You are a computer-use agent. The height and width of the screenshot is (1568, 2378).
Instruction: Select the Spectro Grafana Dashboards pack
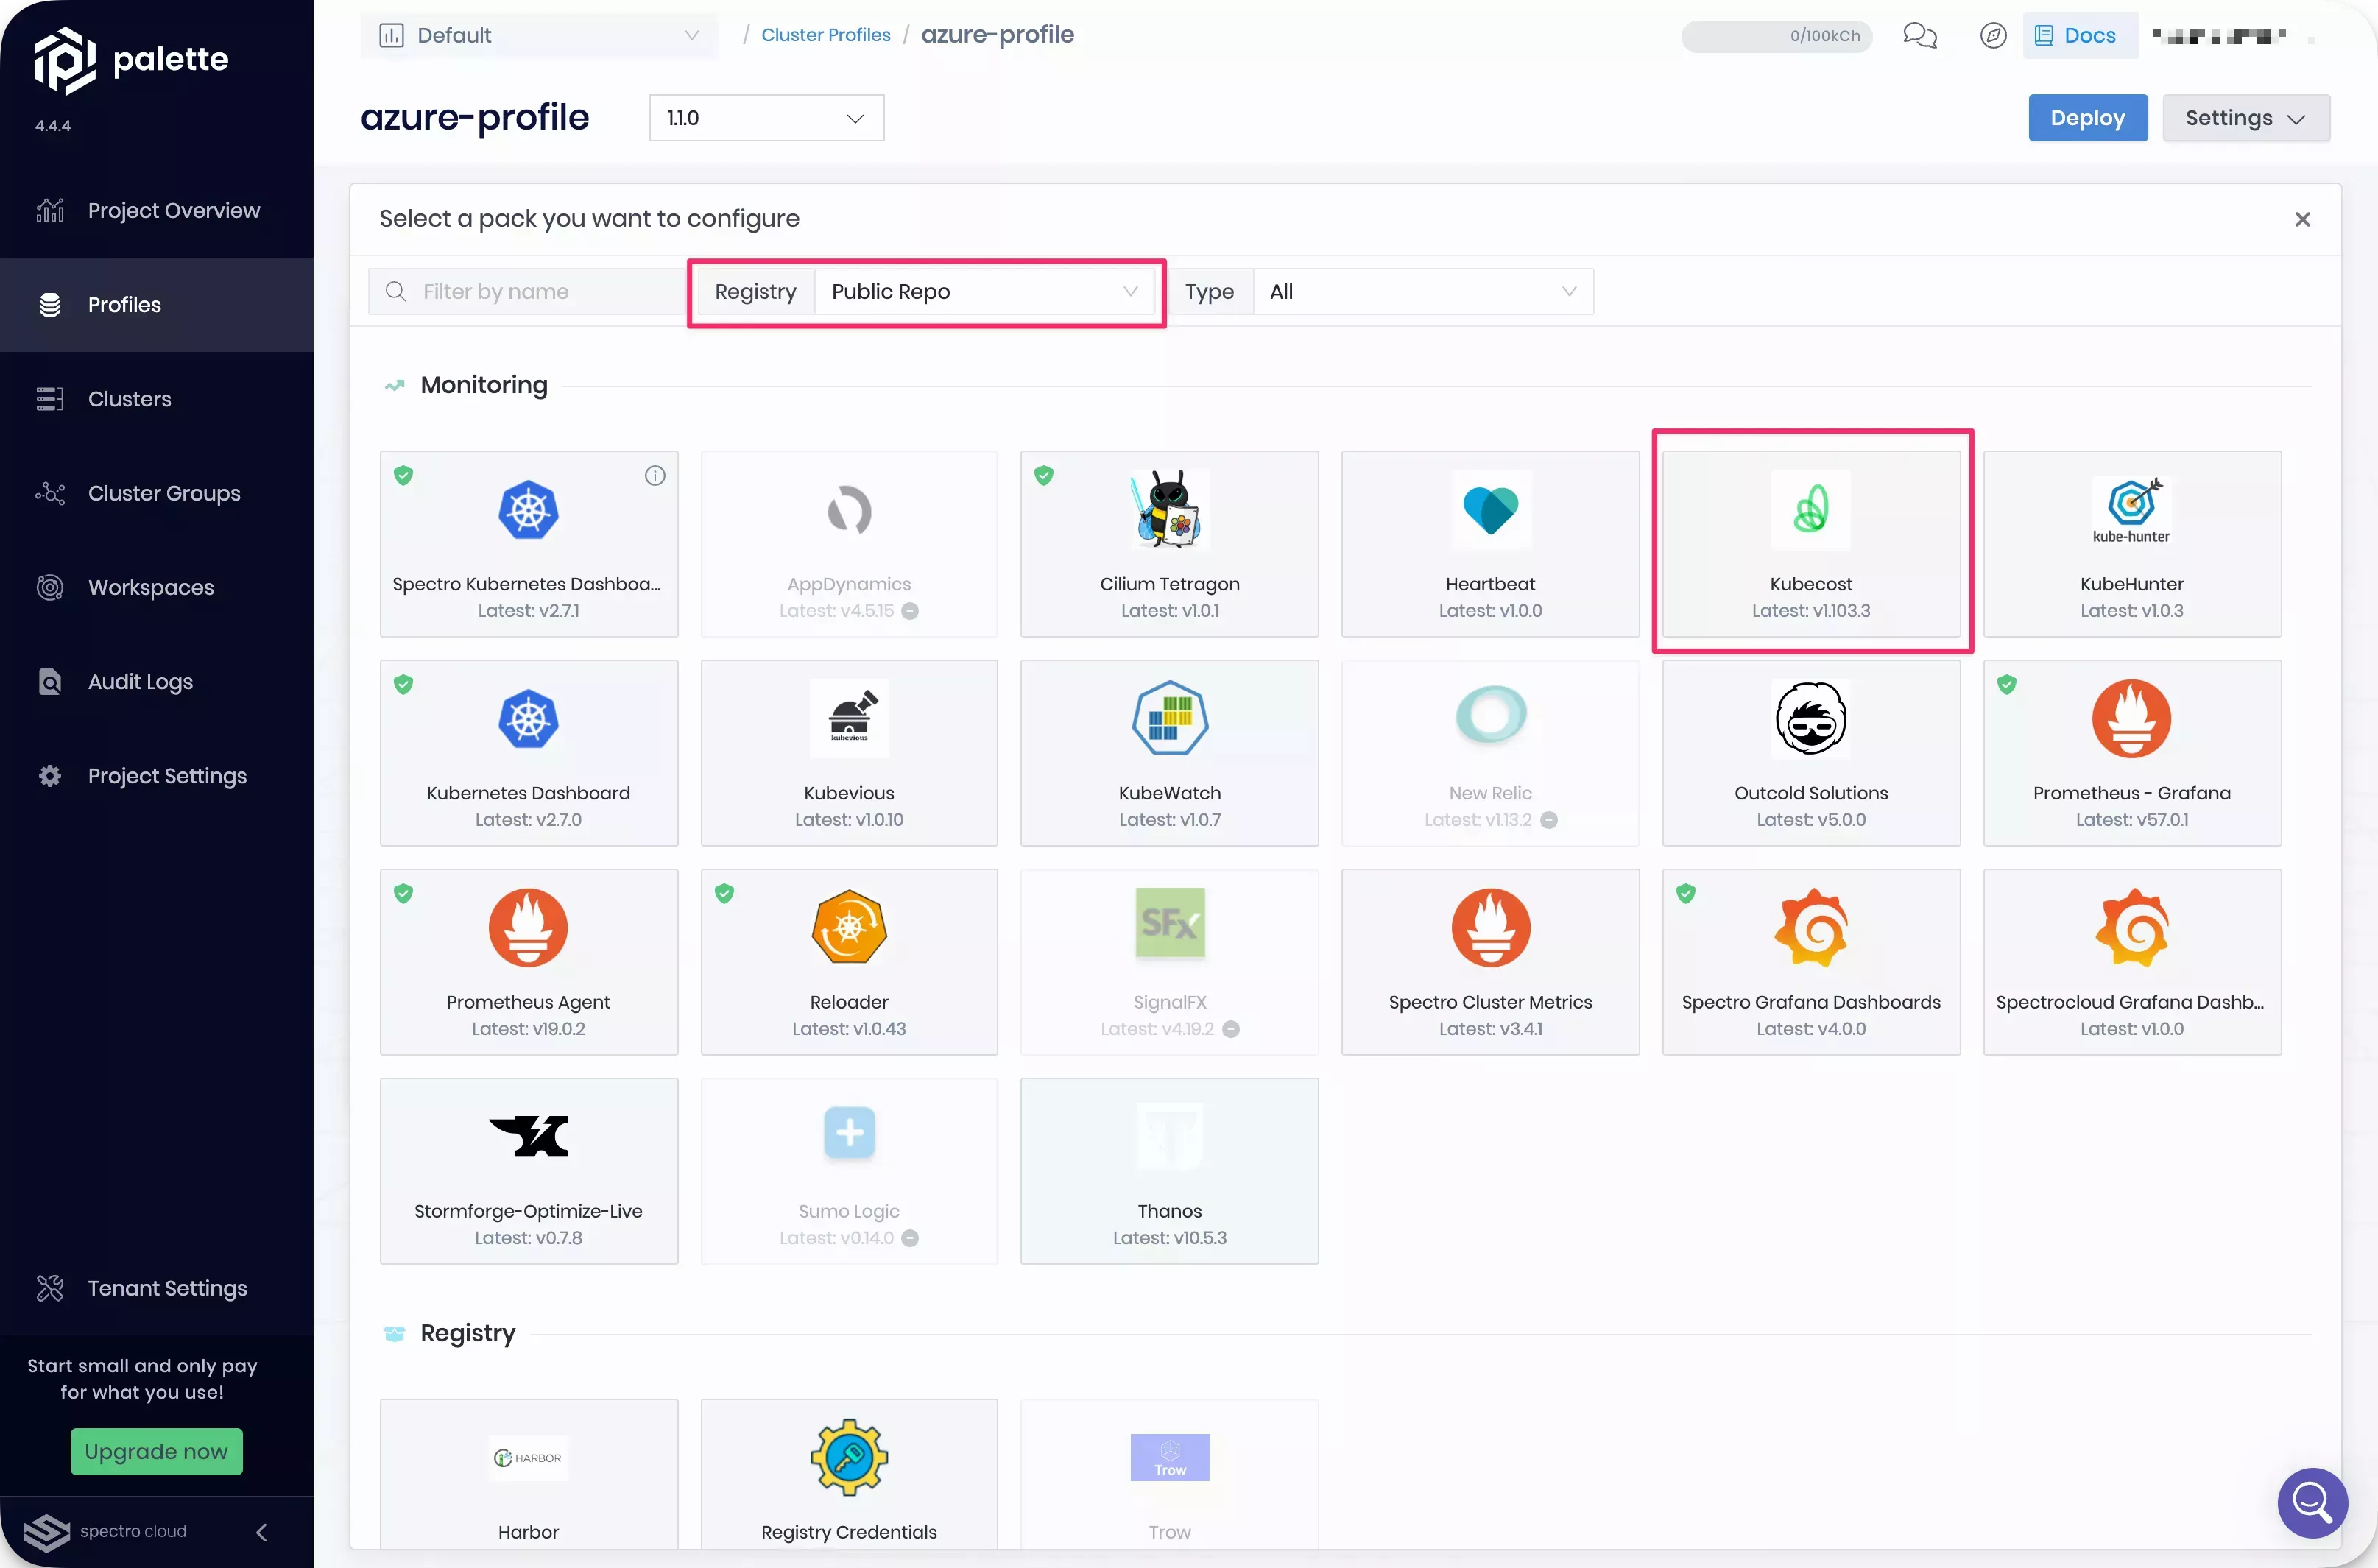(1811, 961)
